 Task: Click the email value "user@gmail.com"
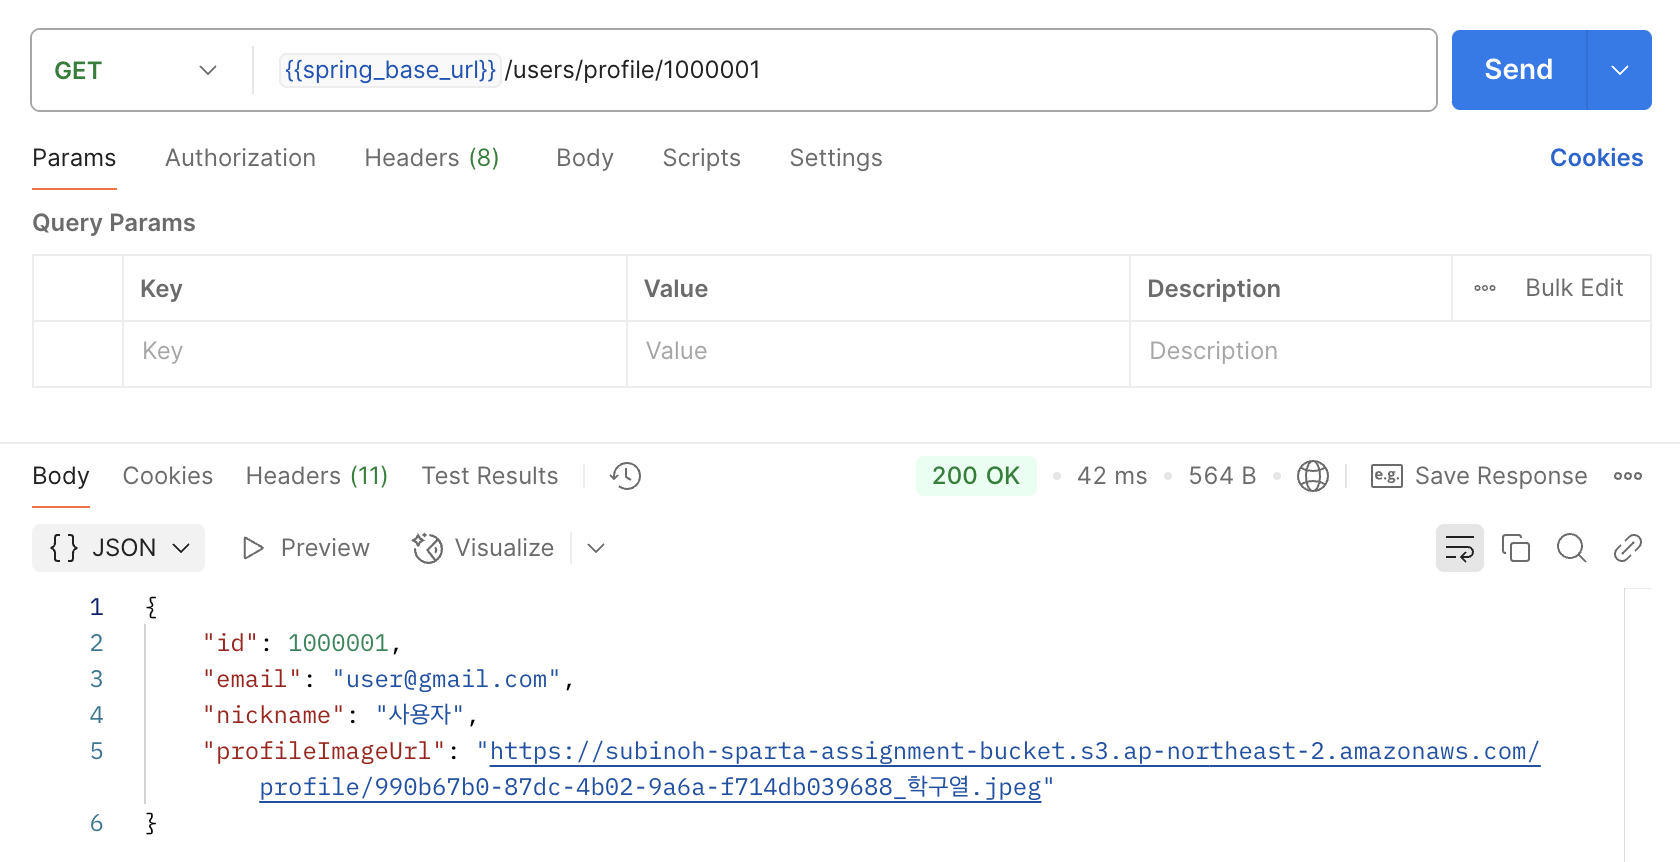point(446,680)
